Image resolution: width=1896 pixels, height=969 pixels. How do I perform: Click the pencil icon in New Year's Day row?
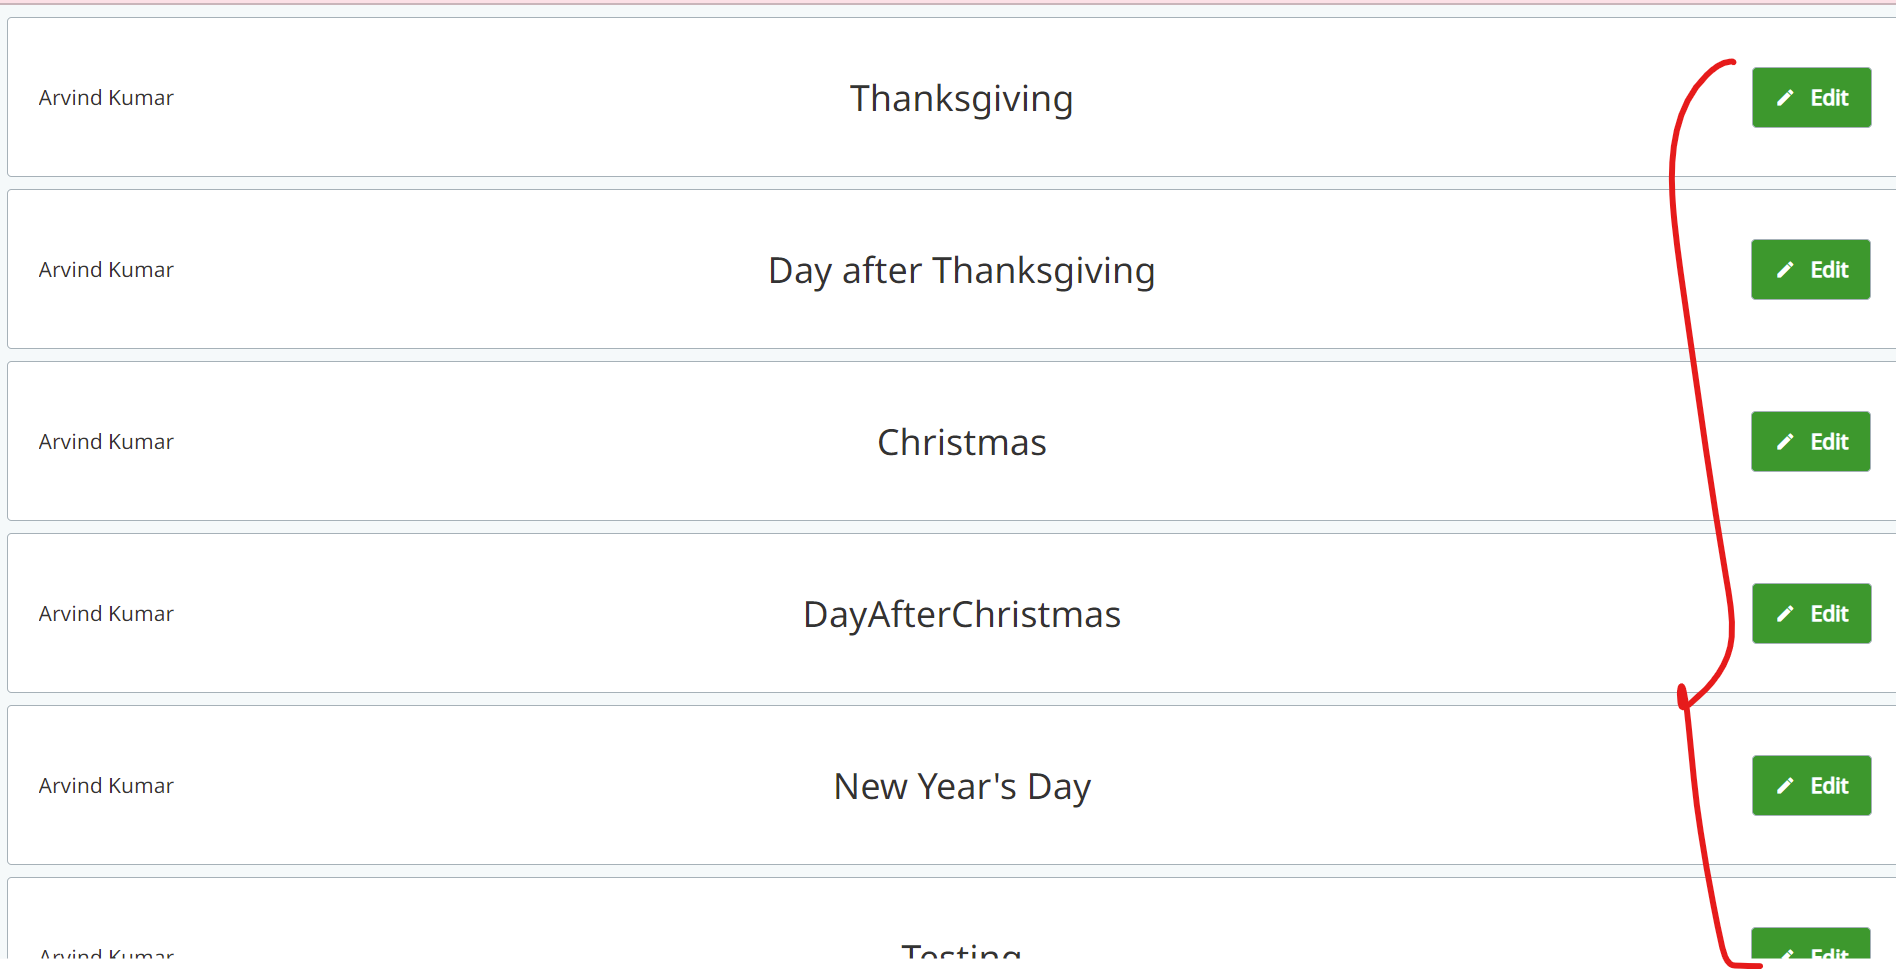pyautogui.click(x=1785, y=786)
